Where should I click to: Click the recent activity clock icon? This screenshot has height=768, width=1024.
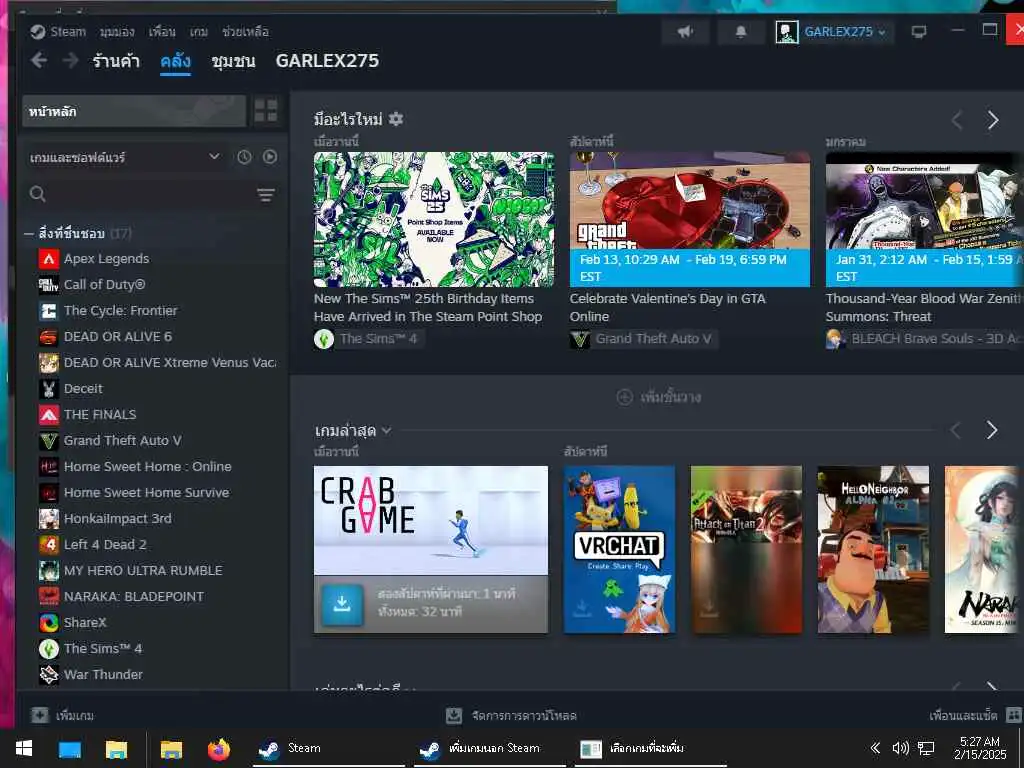point(244,157)
